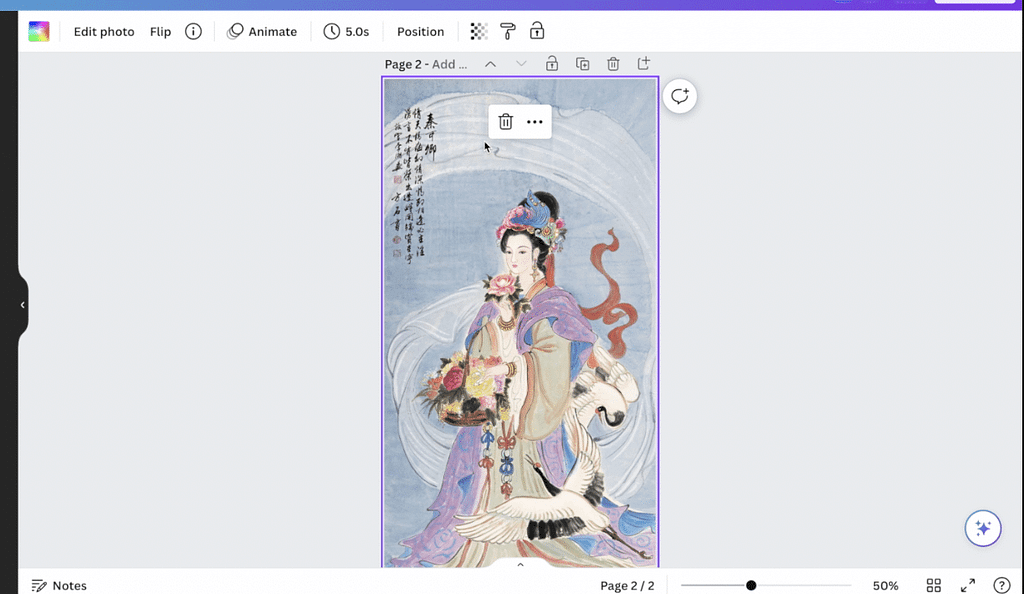
Task: Add a comment with the comment bubble icon
Action: pyautogui.click(x=679, y=97)
